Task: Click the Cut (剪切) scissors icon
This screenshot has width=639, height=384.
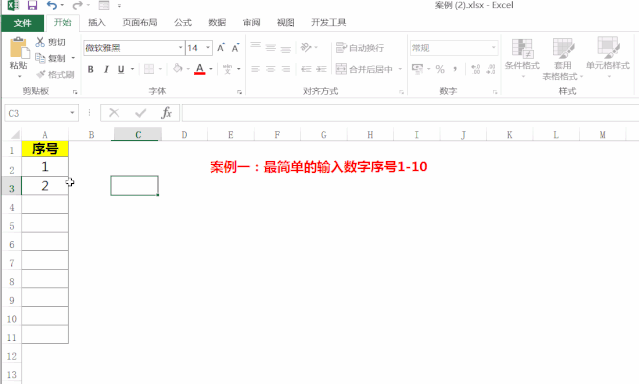Action: tap(40, 42)
